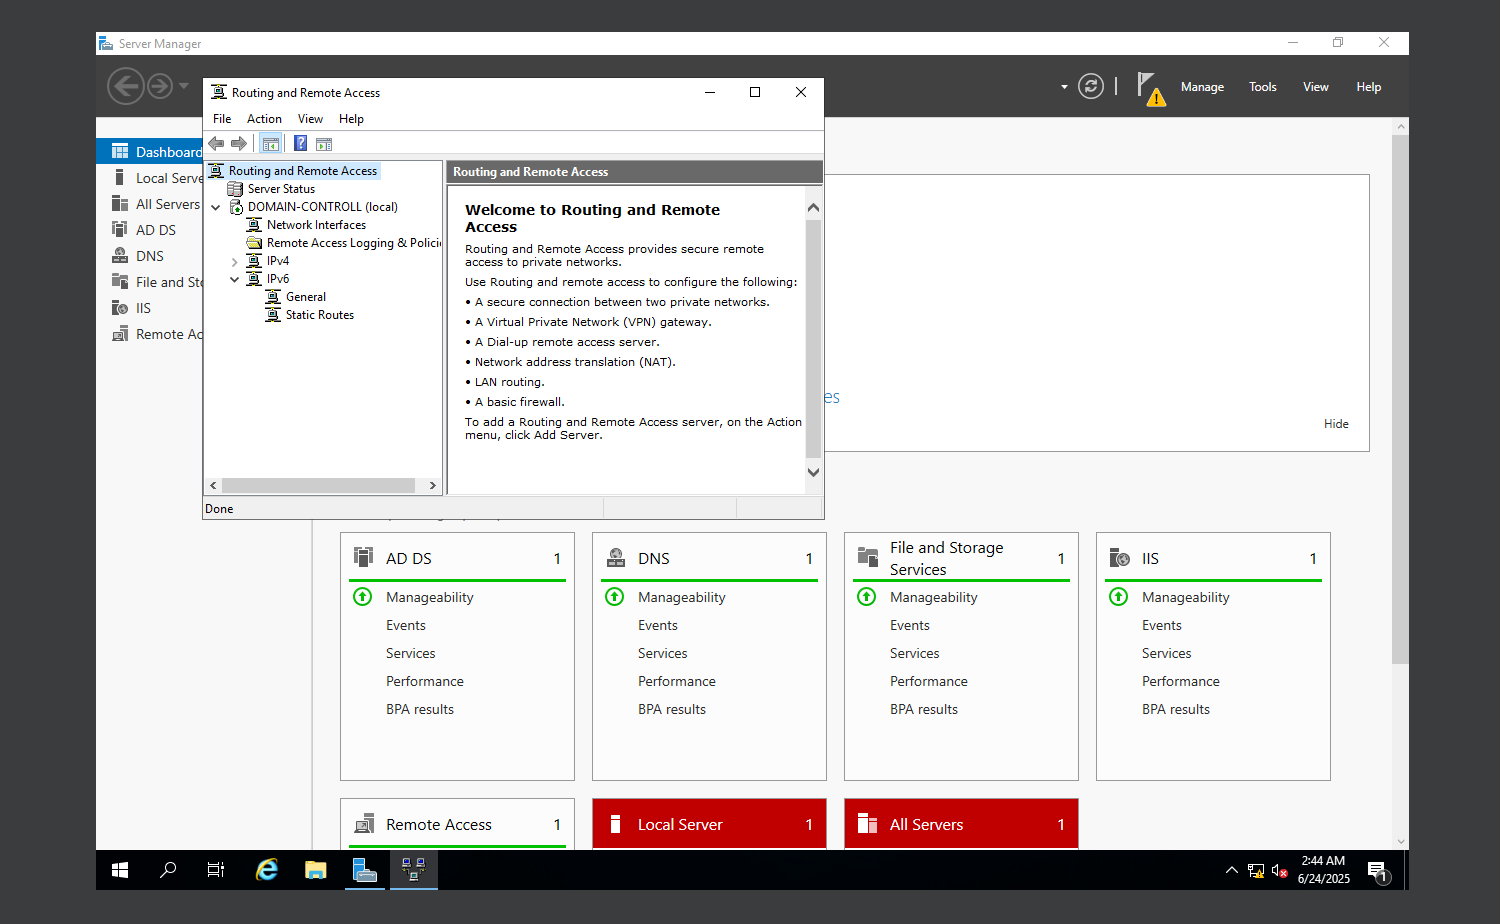Open the View menu in Routing and Remote Access
The height and width of the screenshot is (924, 1500).
tap(310, 119)
